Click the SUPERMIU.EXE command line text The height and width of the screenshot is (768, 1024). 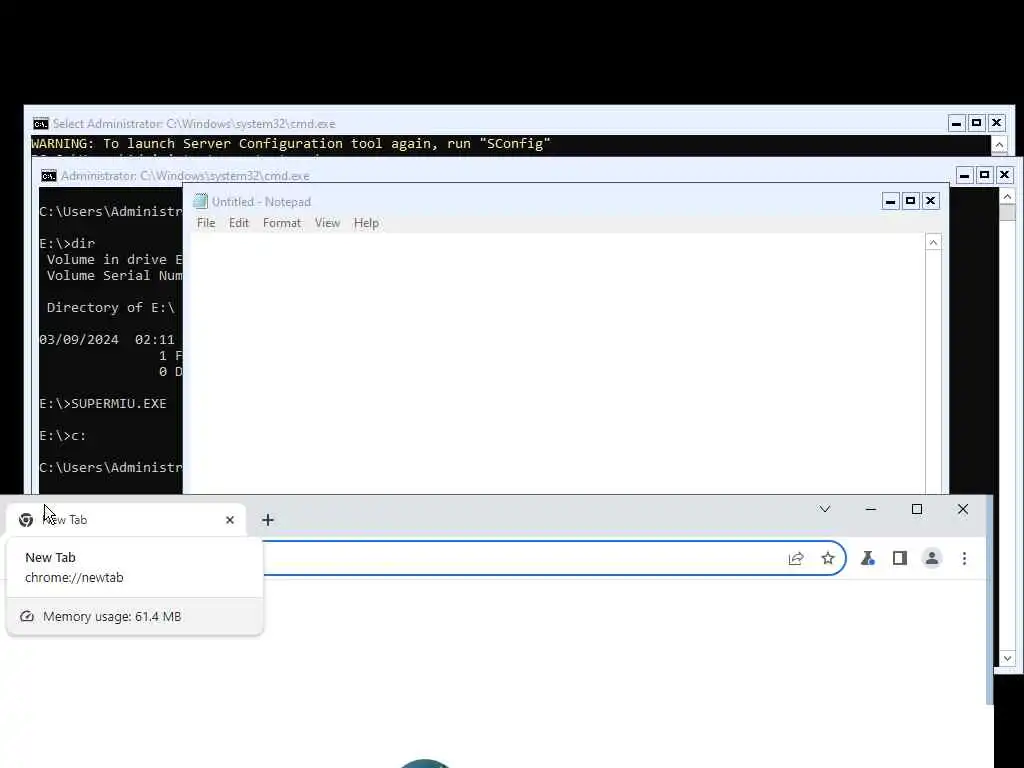click(103, 404)
